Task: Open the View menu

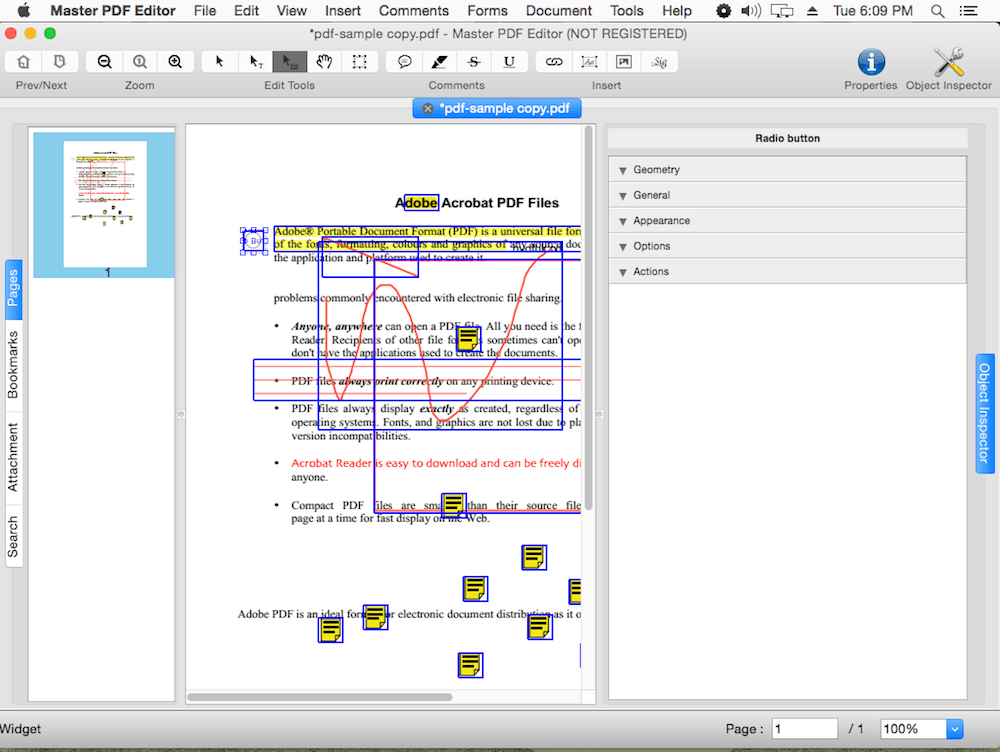Action: point(291,11)
